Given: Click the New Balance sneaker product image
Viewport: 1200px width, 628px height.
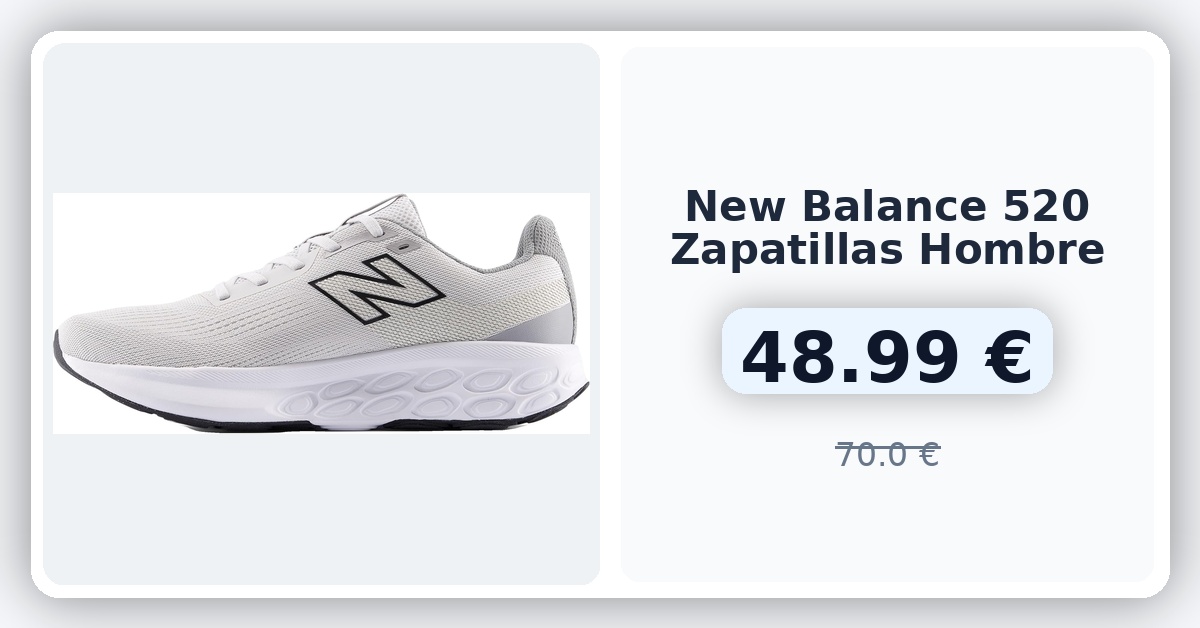Looking at the screenshot, I should pyautogui.click(x=321, y=313).
